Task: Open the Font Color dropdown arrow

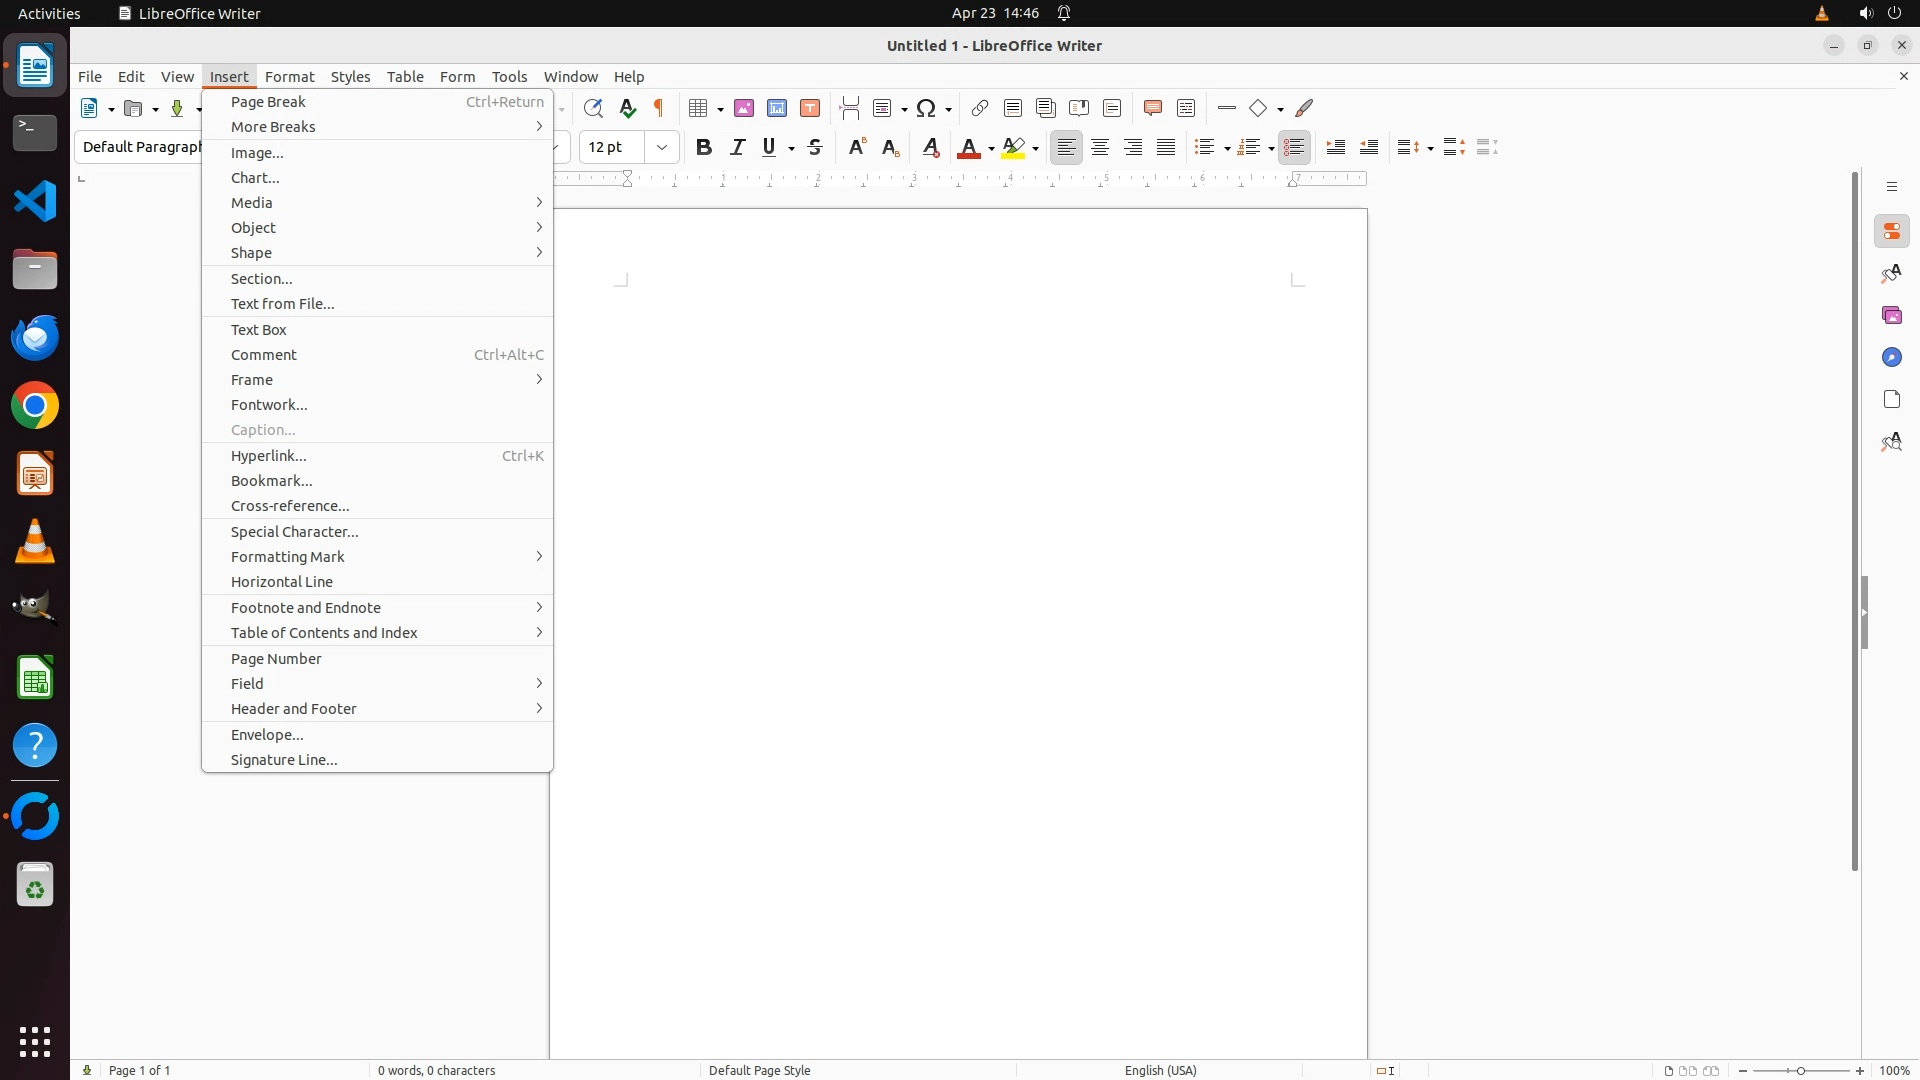Action: tap(991, 149)
